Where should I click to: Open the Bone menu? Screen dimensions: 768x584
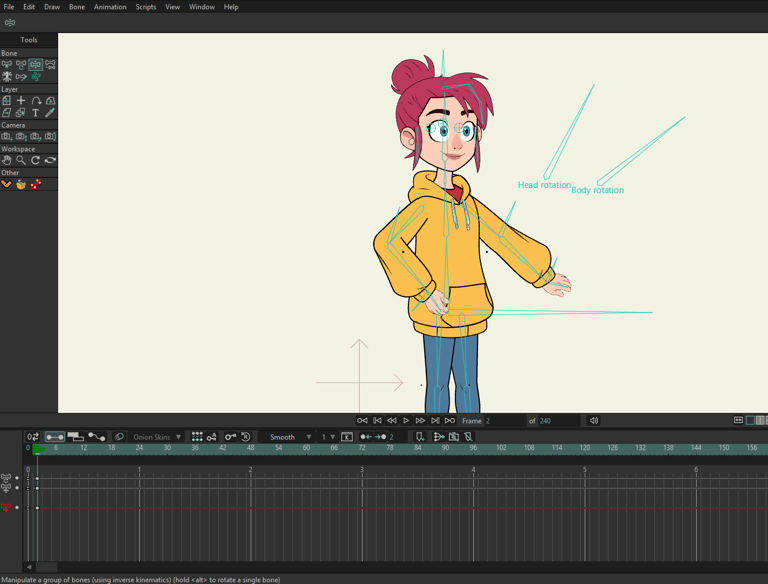point(77,7)
